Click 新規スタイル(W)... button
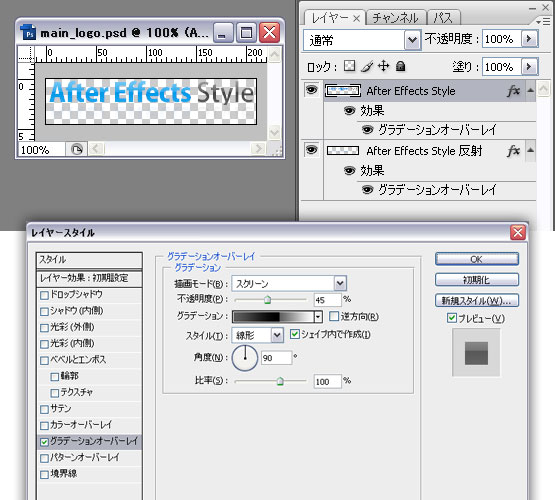The image size is (555, 500). click(x=477, y=300)
